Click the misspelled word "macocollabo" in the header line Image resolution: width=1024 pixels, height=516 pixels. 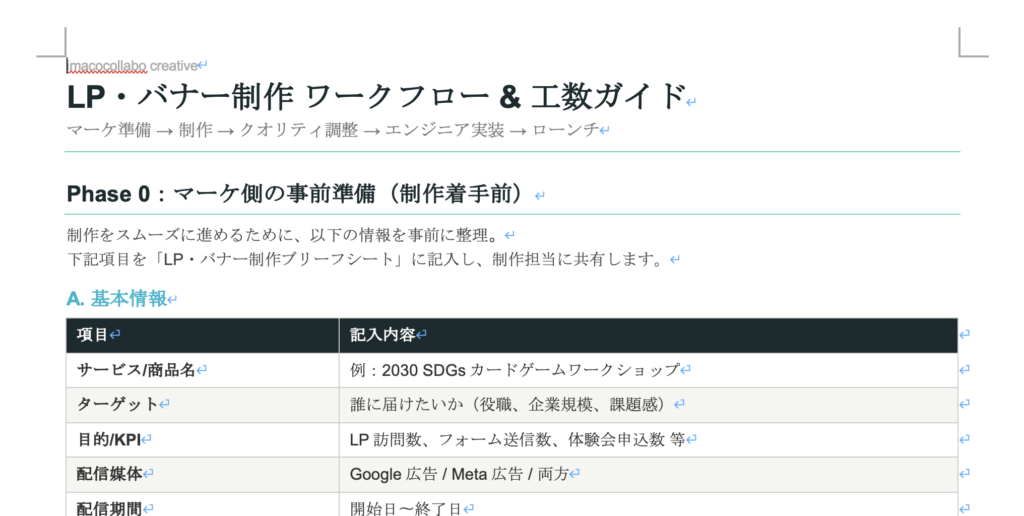107,66
